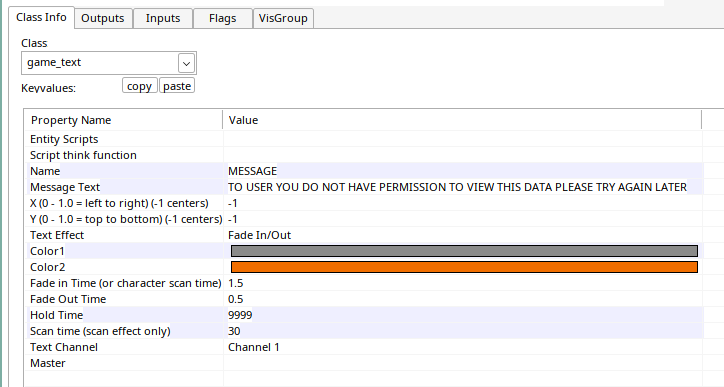Viewport: 724px width, 387px height.
Task: Click the 9999 hold time value
Action: 240,315
